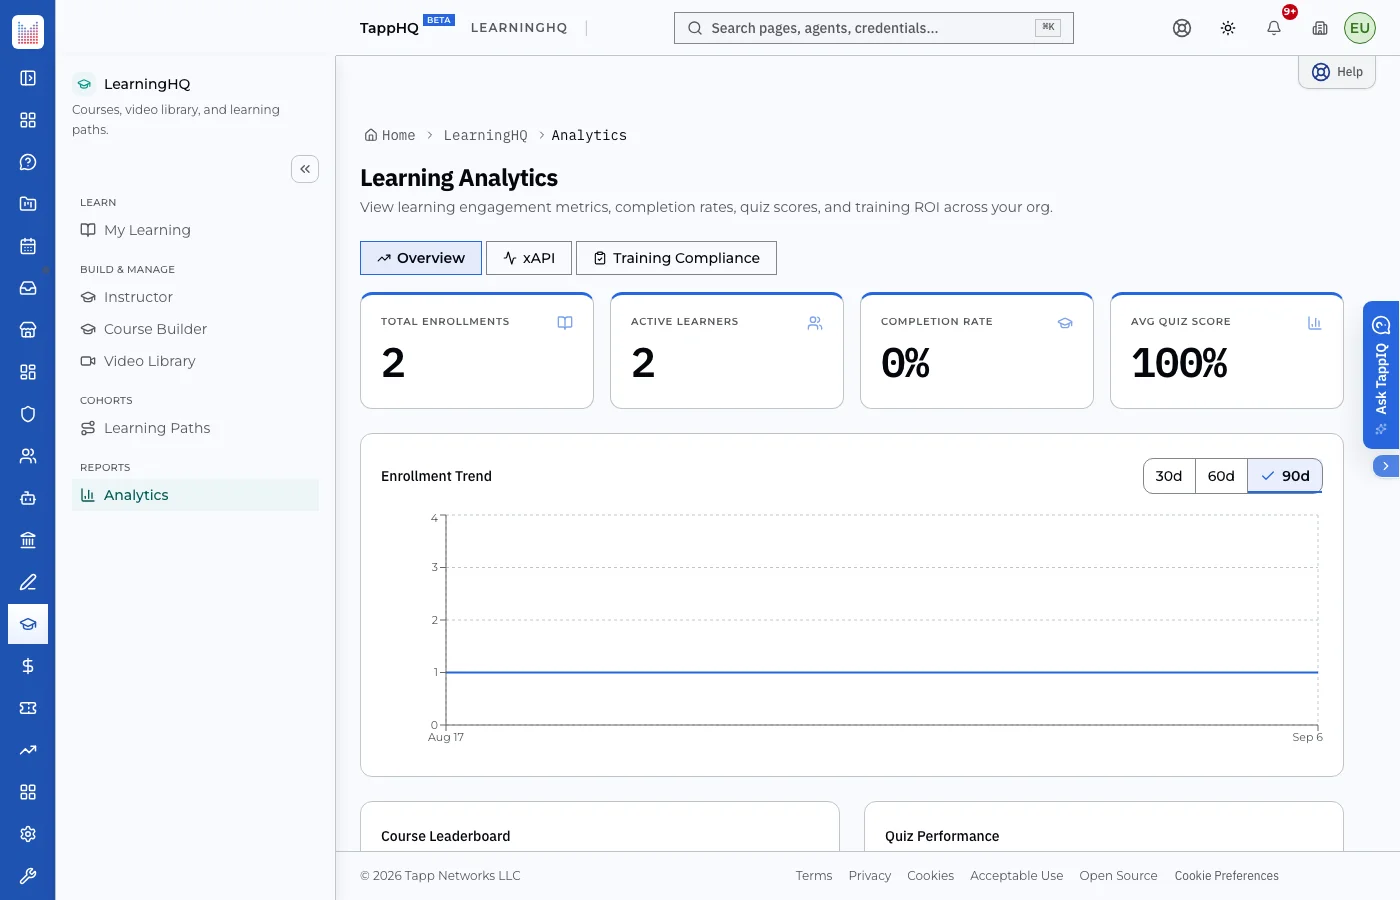Collapse the LearningHQ sidebar with double chevron
1400x900 pixels.
pyautogui.click(x=305, y=169)
